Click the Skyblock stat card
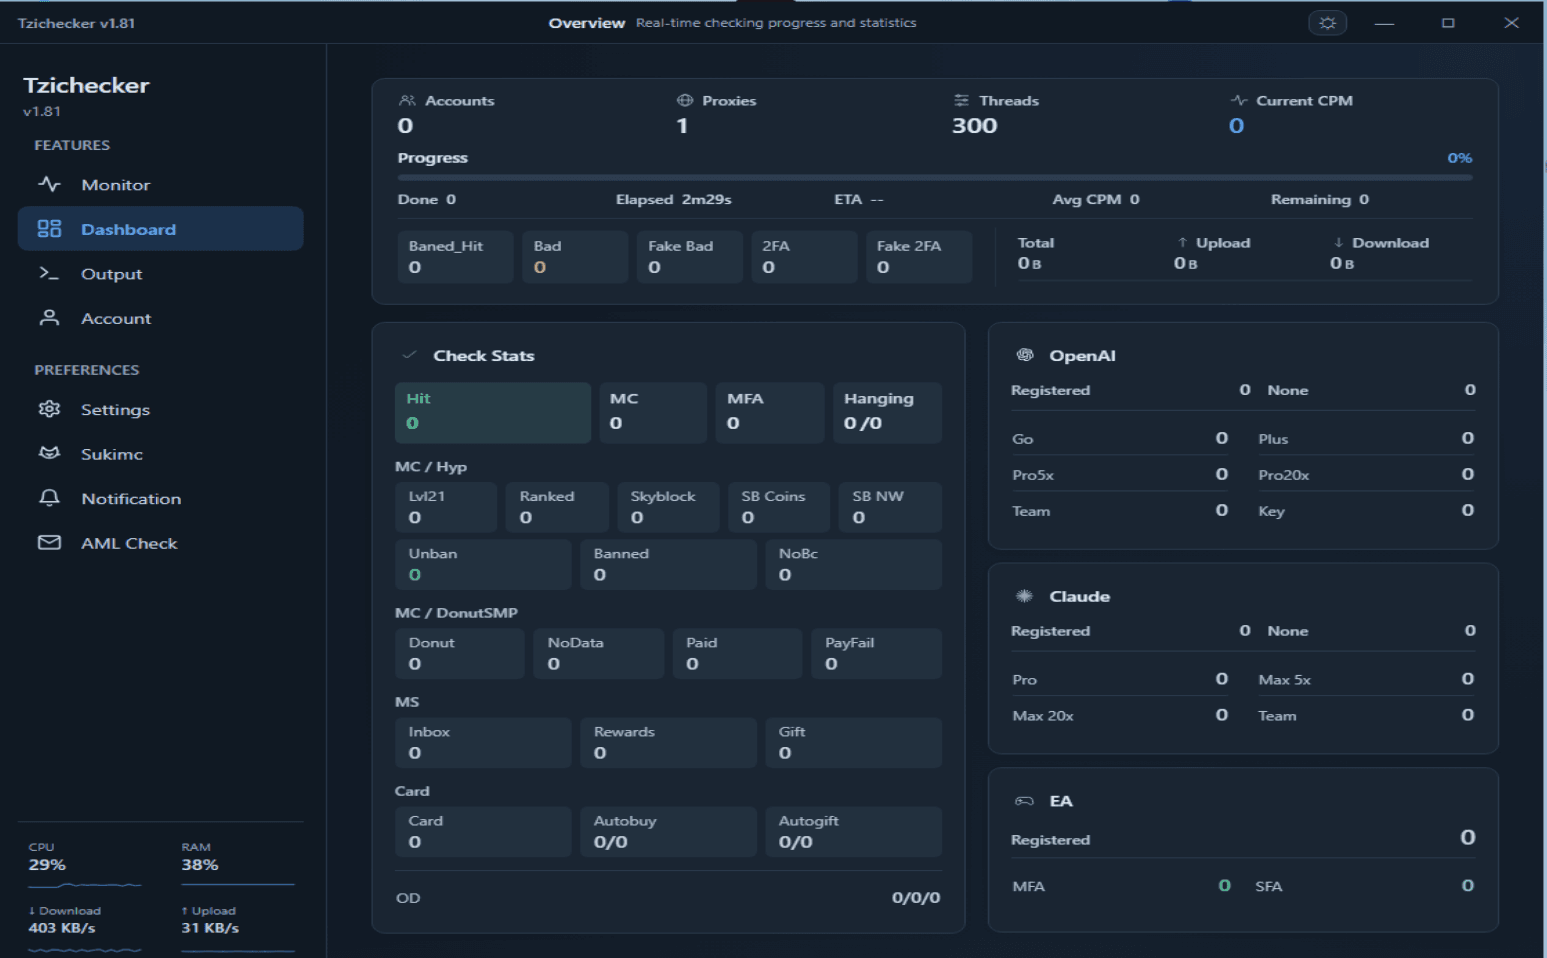The height and width of the screenshot is (958, 1547). tap(668, 507)
